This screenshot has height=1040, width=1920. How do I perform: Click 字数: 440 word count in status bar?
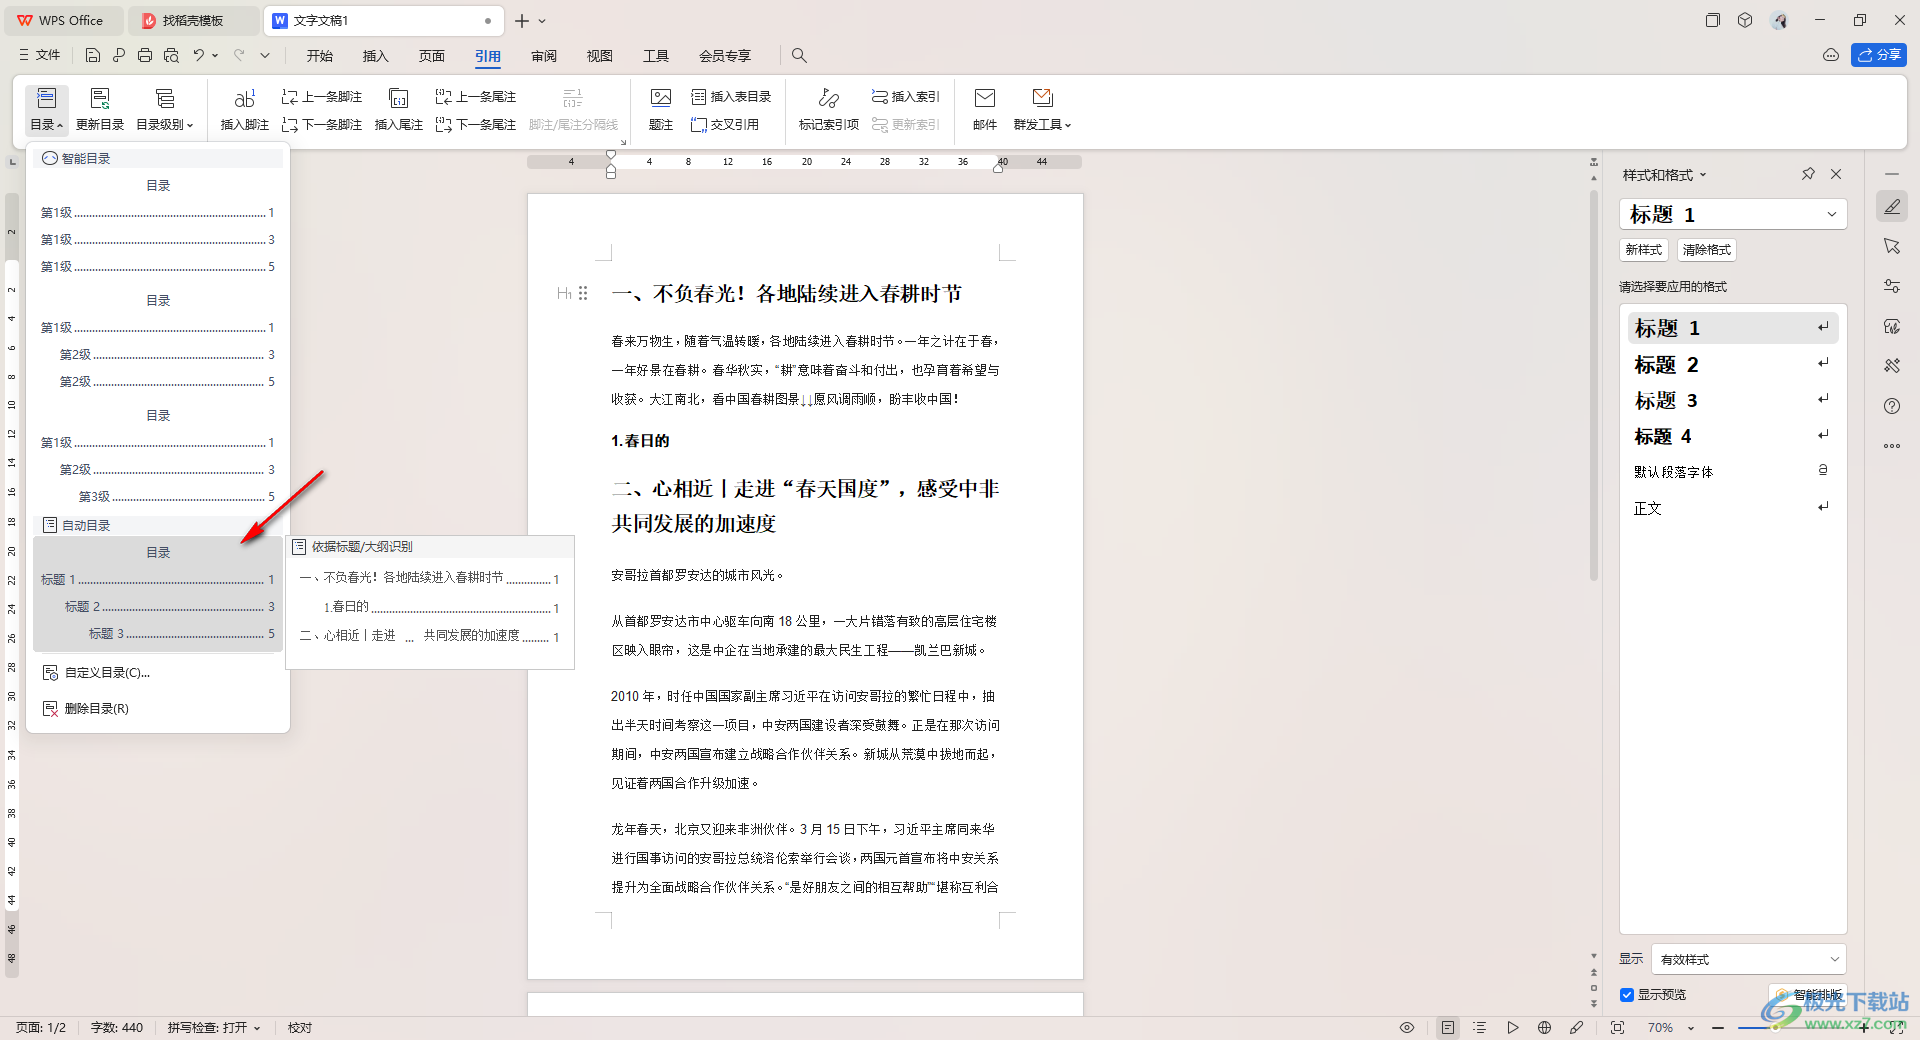click(x=117, y=1028)
